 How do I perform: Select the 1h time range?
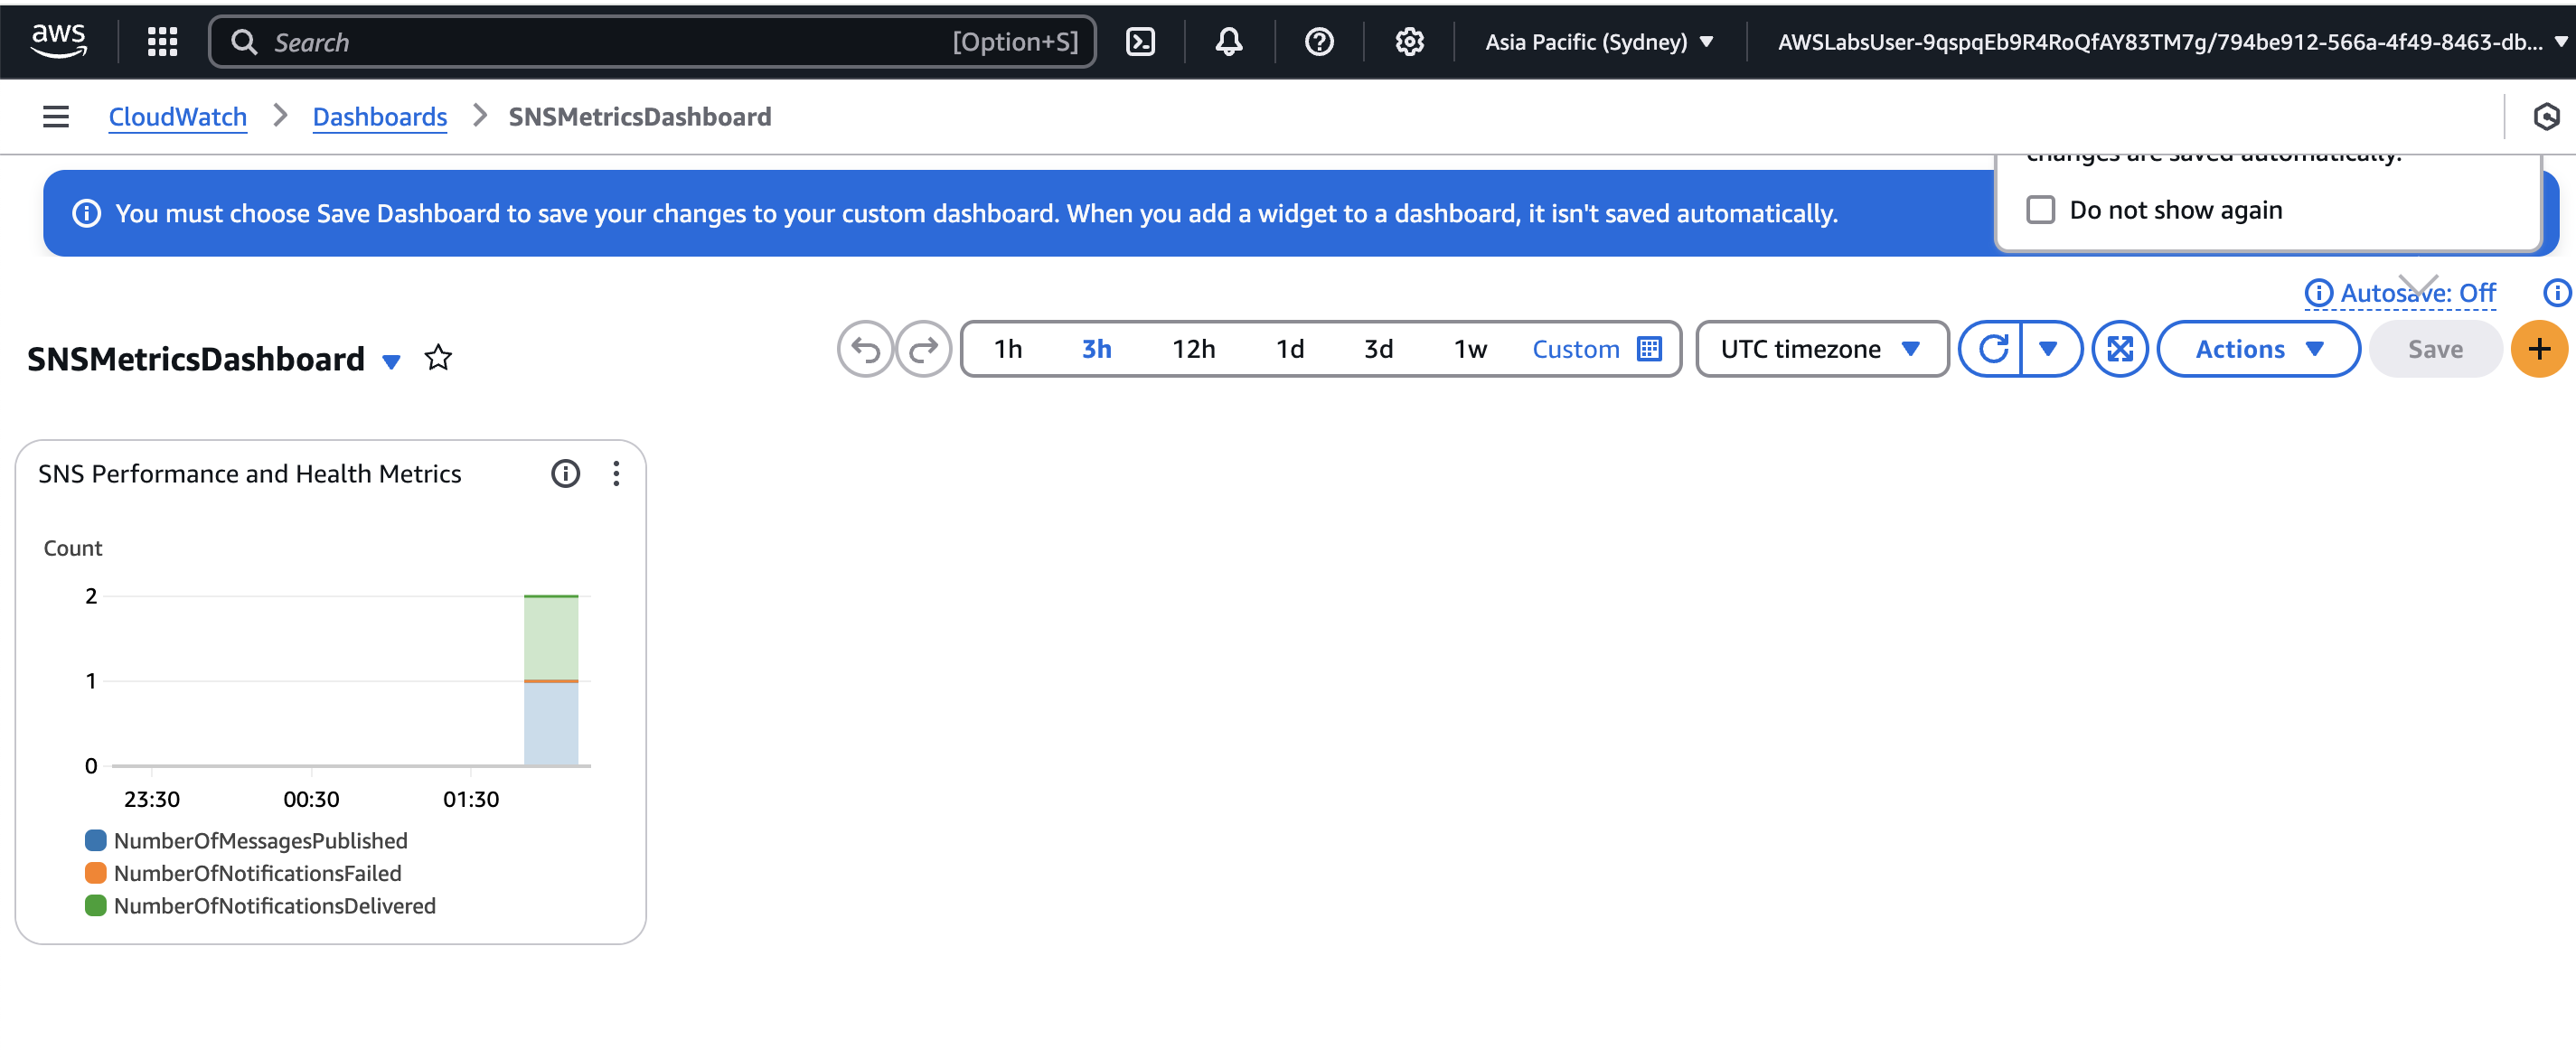coord(1008,349)
